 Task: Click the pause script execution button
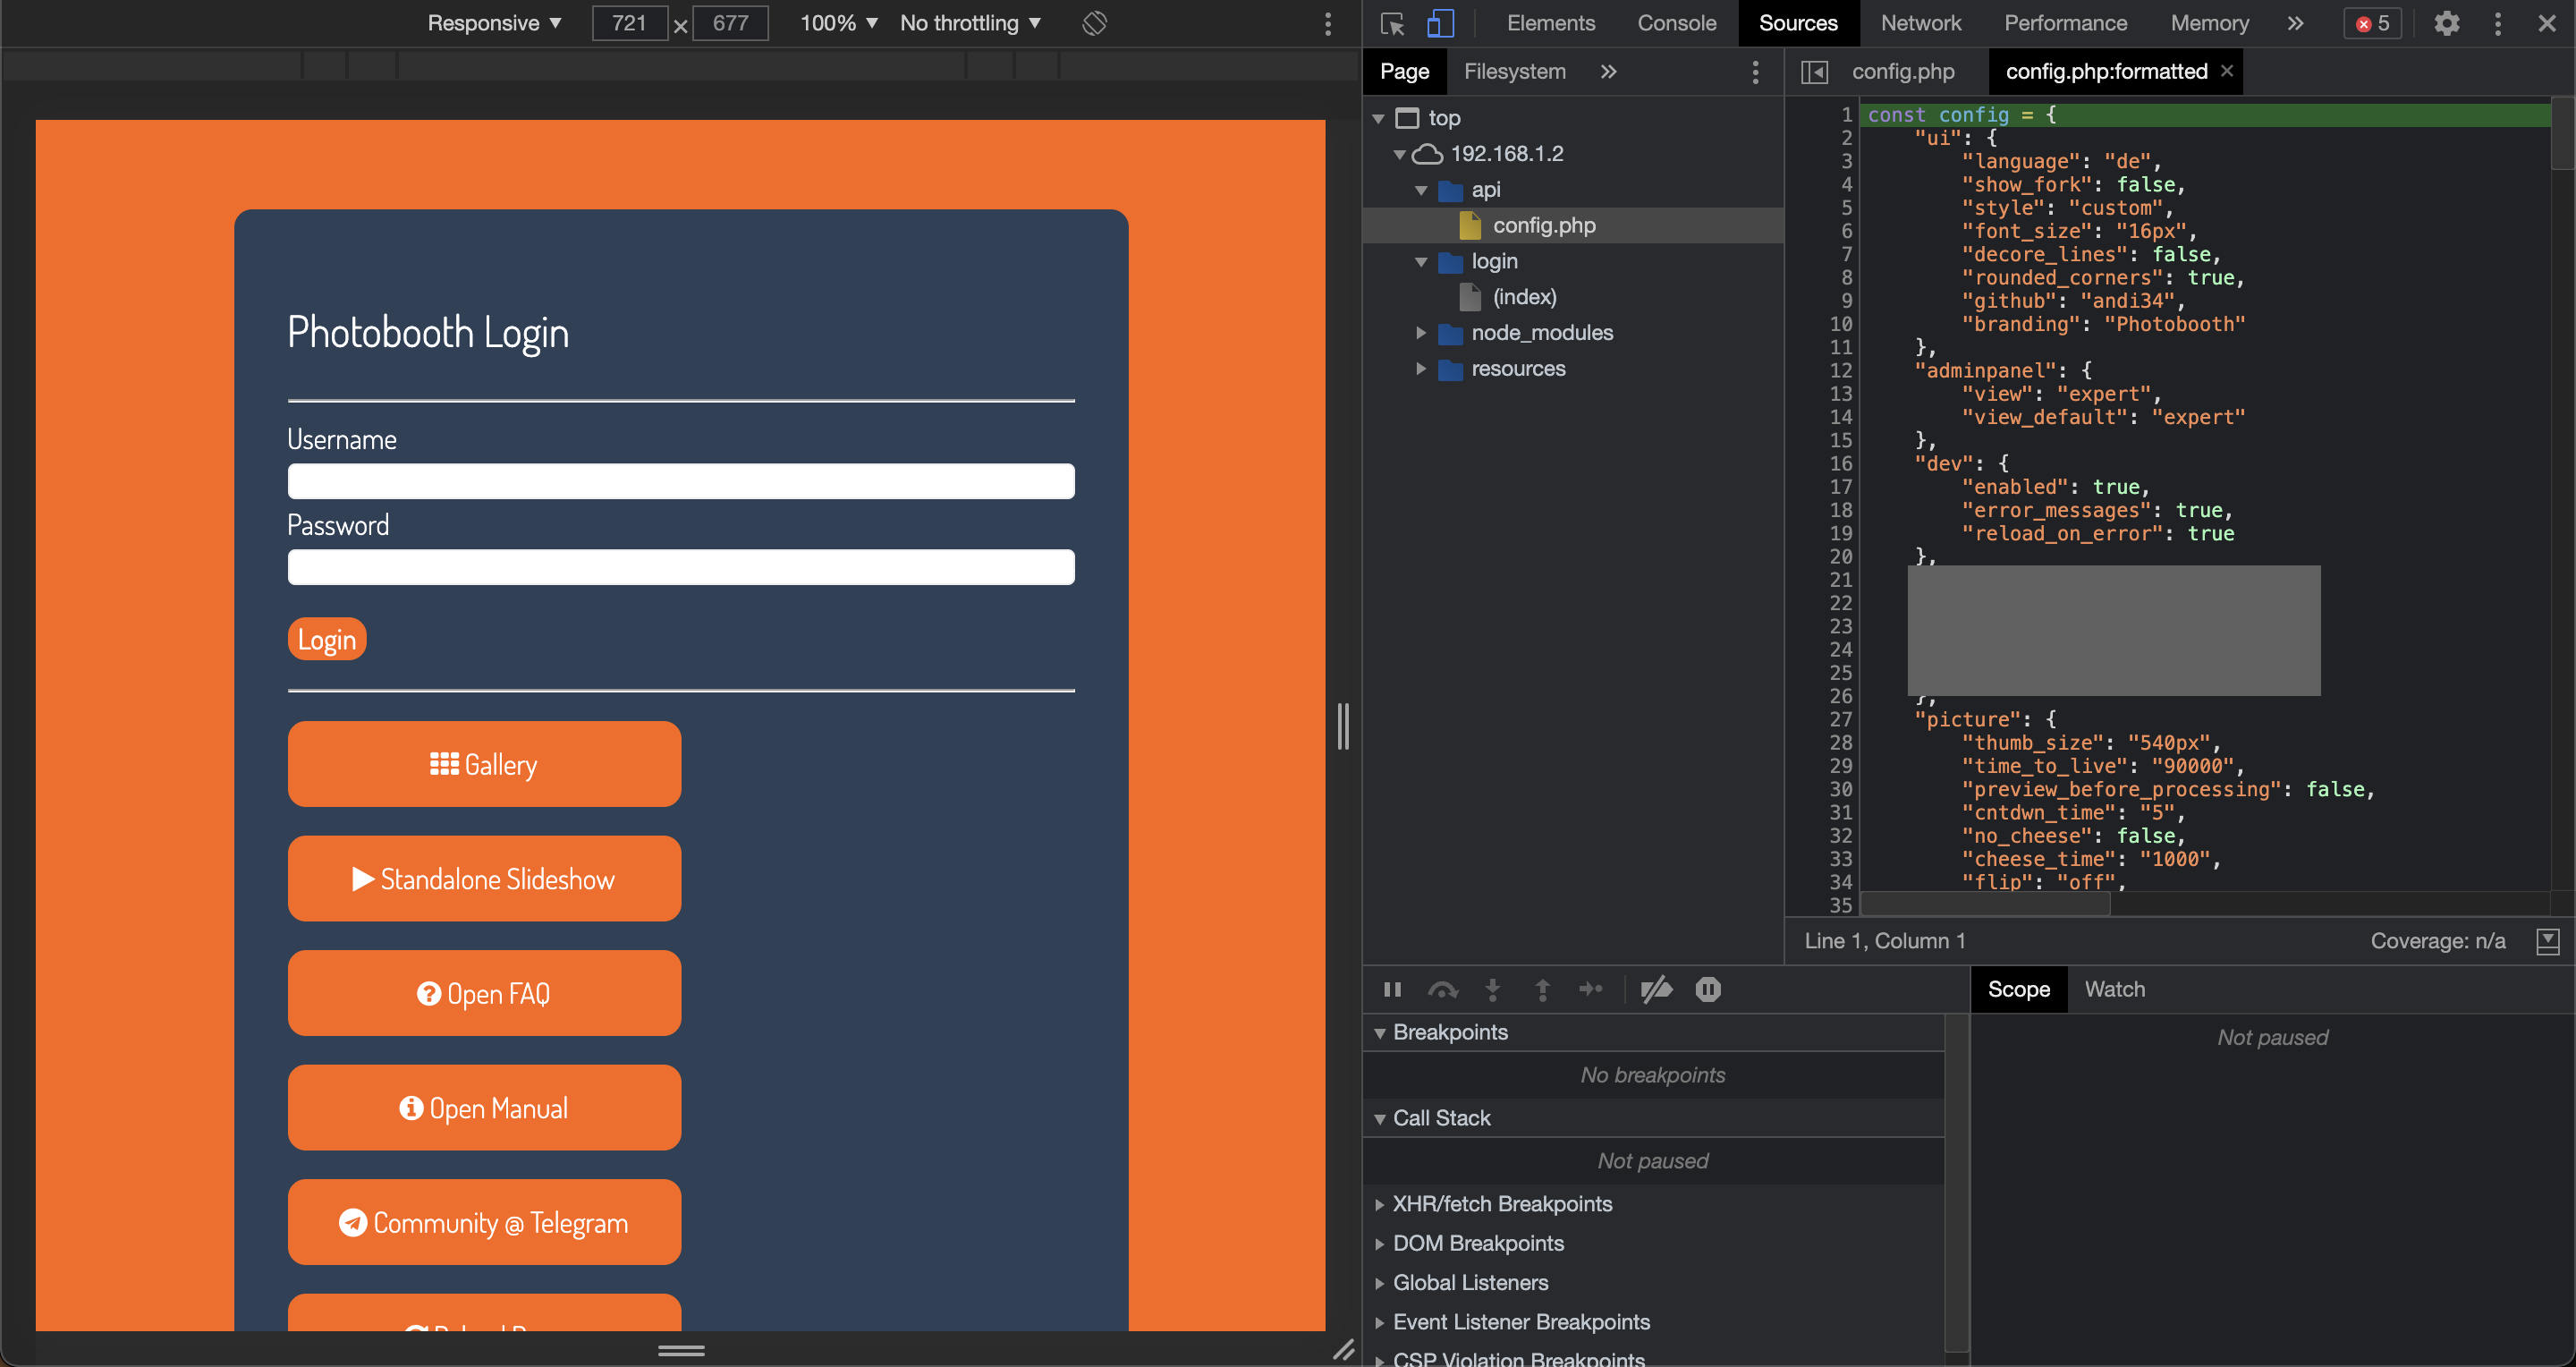(1392, 989)
